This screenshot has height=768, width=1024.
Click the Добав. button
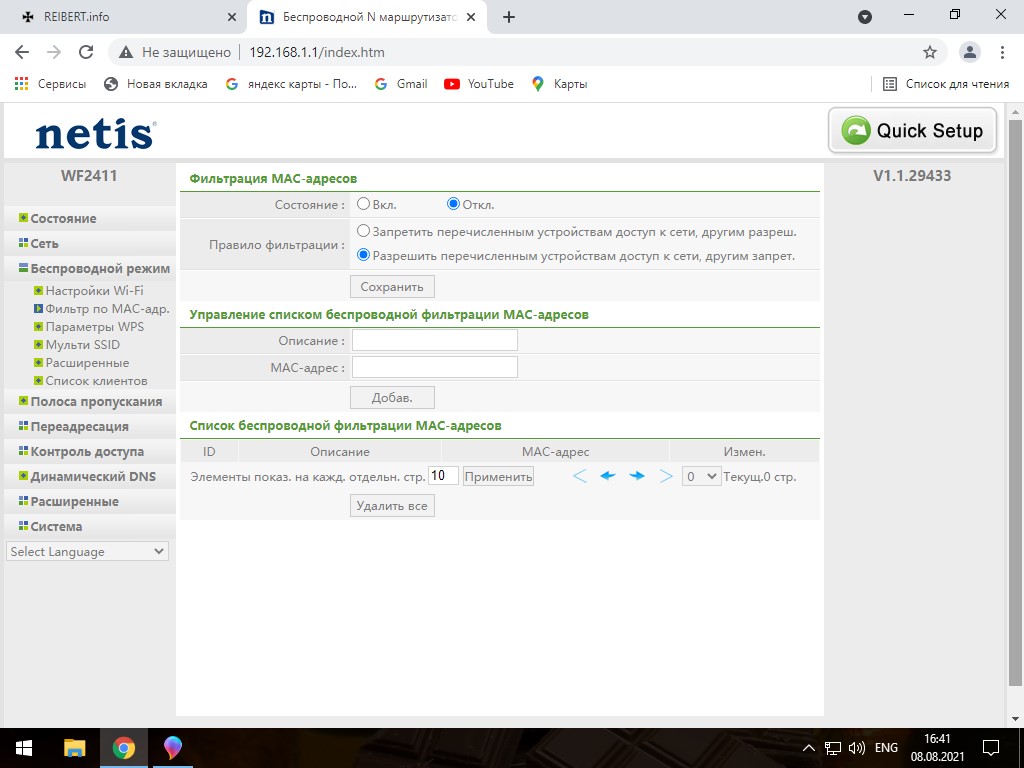392,398
